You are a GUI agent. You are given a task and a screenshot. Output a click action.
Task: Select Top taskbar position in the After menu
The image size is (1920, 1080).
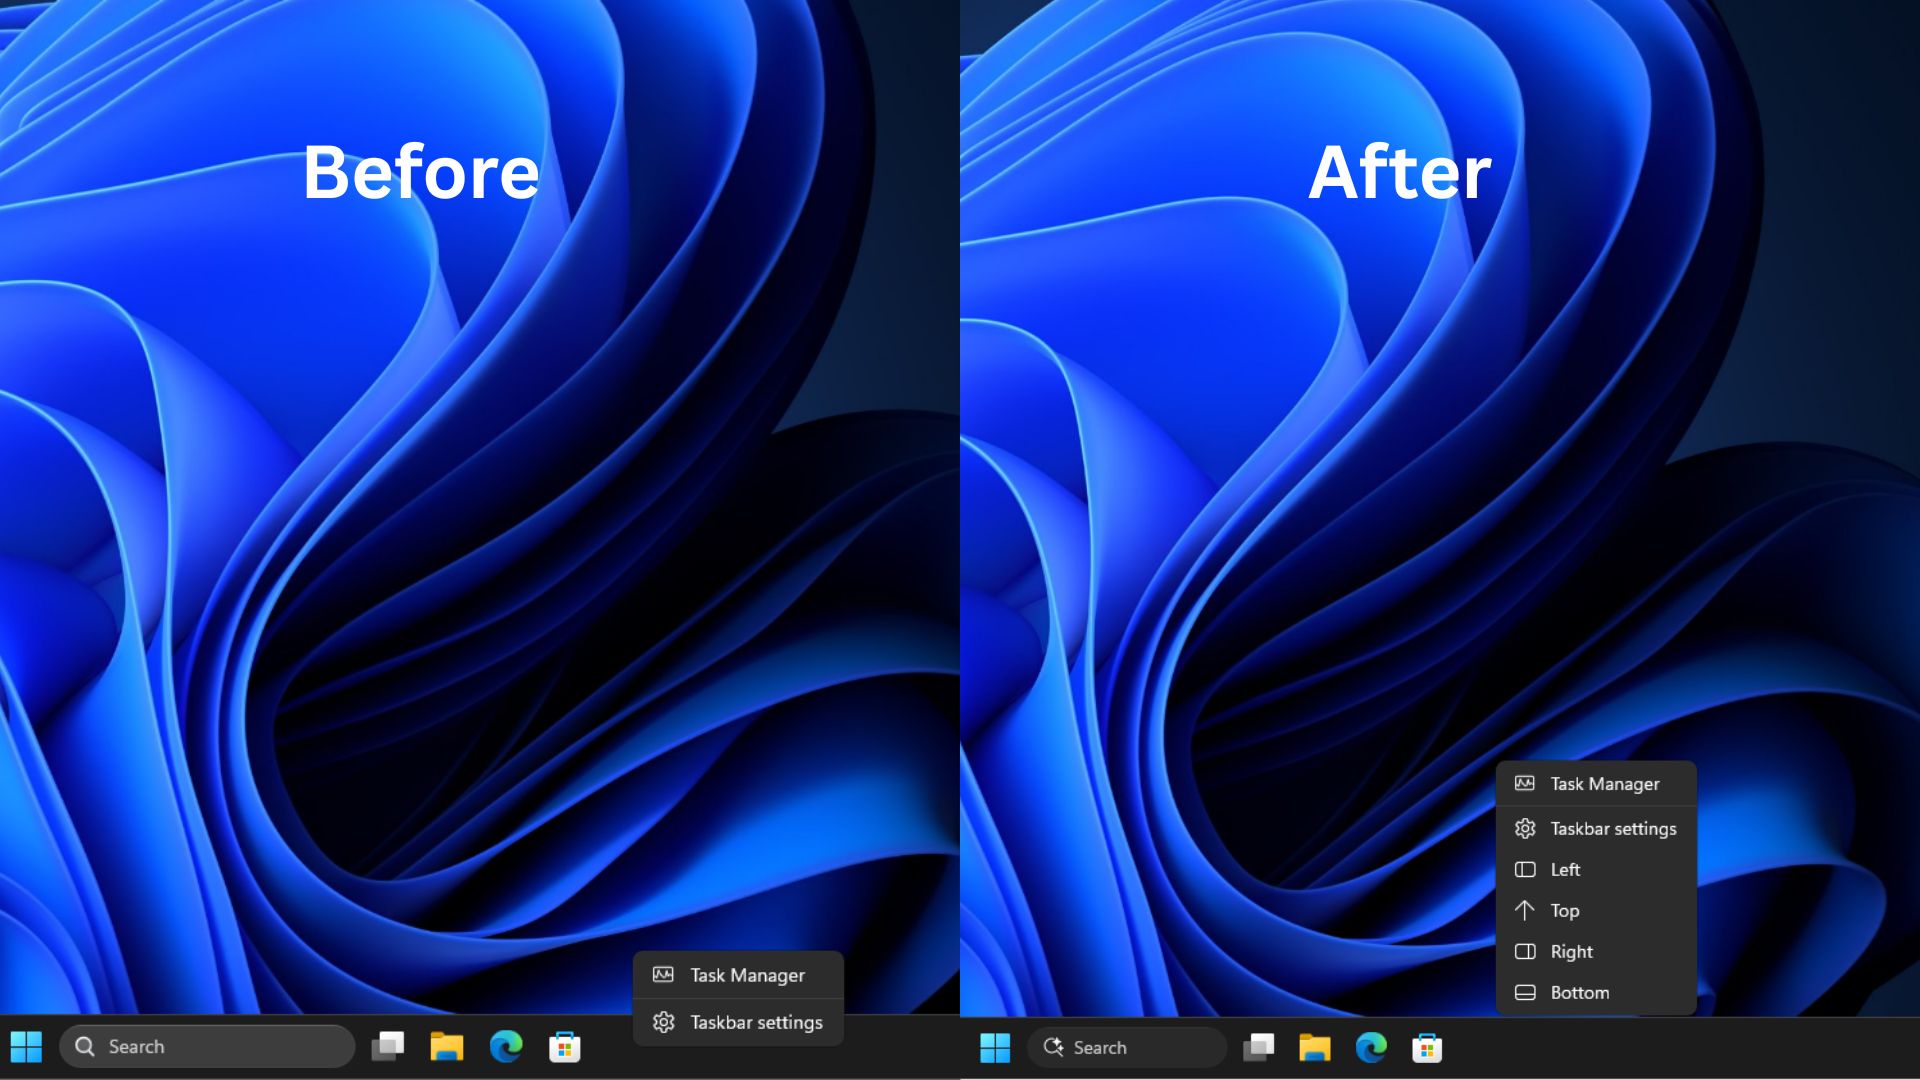click(x=1596, y=911)
